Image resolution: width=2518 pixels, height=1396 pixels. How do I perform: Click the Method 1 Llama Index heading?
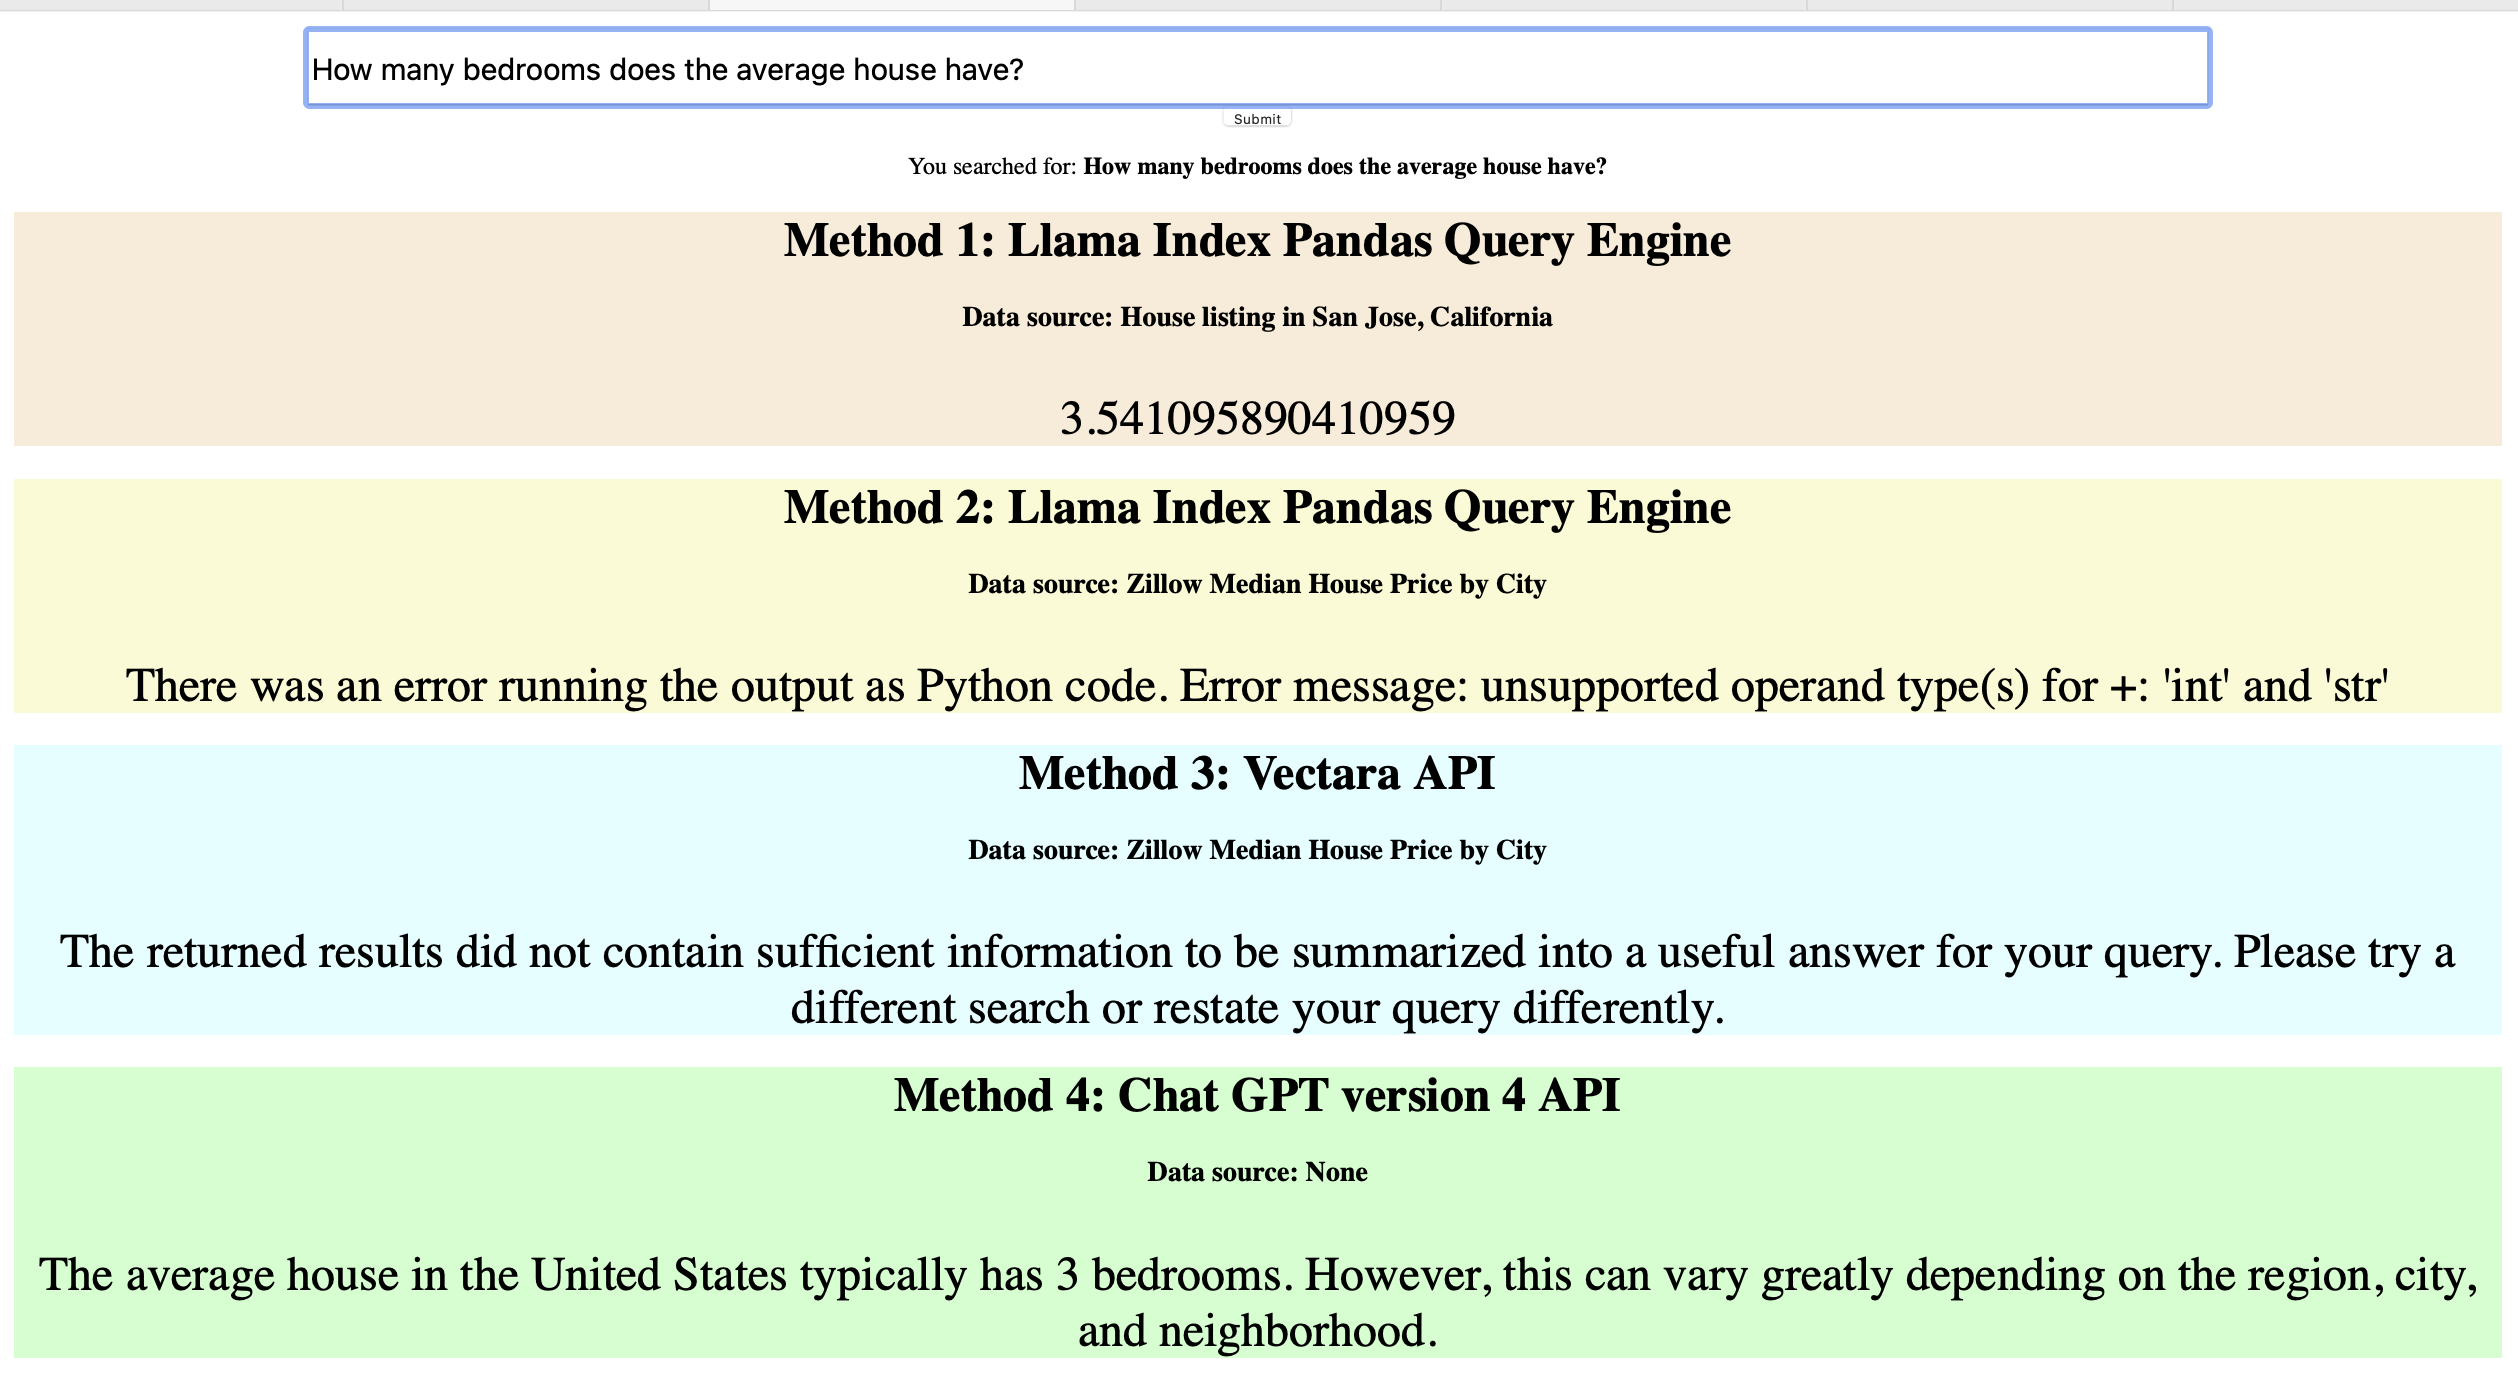[x=1257, y=241]
